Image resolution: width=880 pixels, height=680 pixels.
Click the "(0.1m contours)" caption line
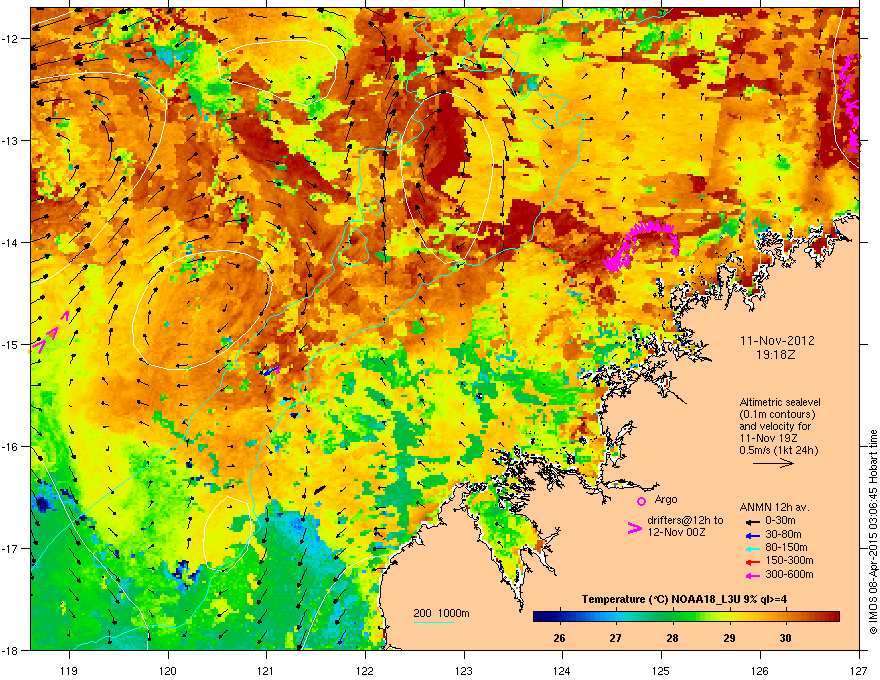pyautogui.click(x=777, y=415)
